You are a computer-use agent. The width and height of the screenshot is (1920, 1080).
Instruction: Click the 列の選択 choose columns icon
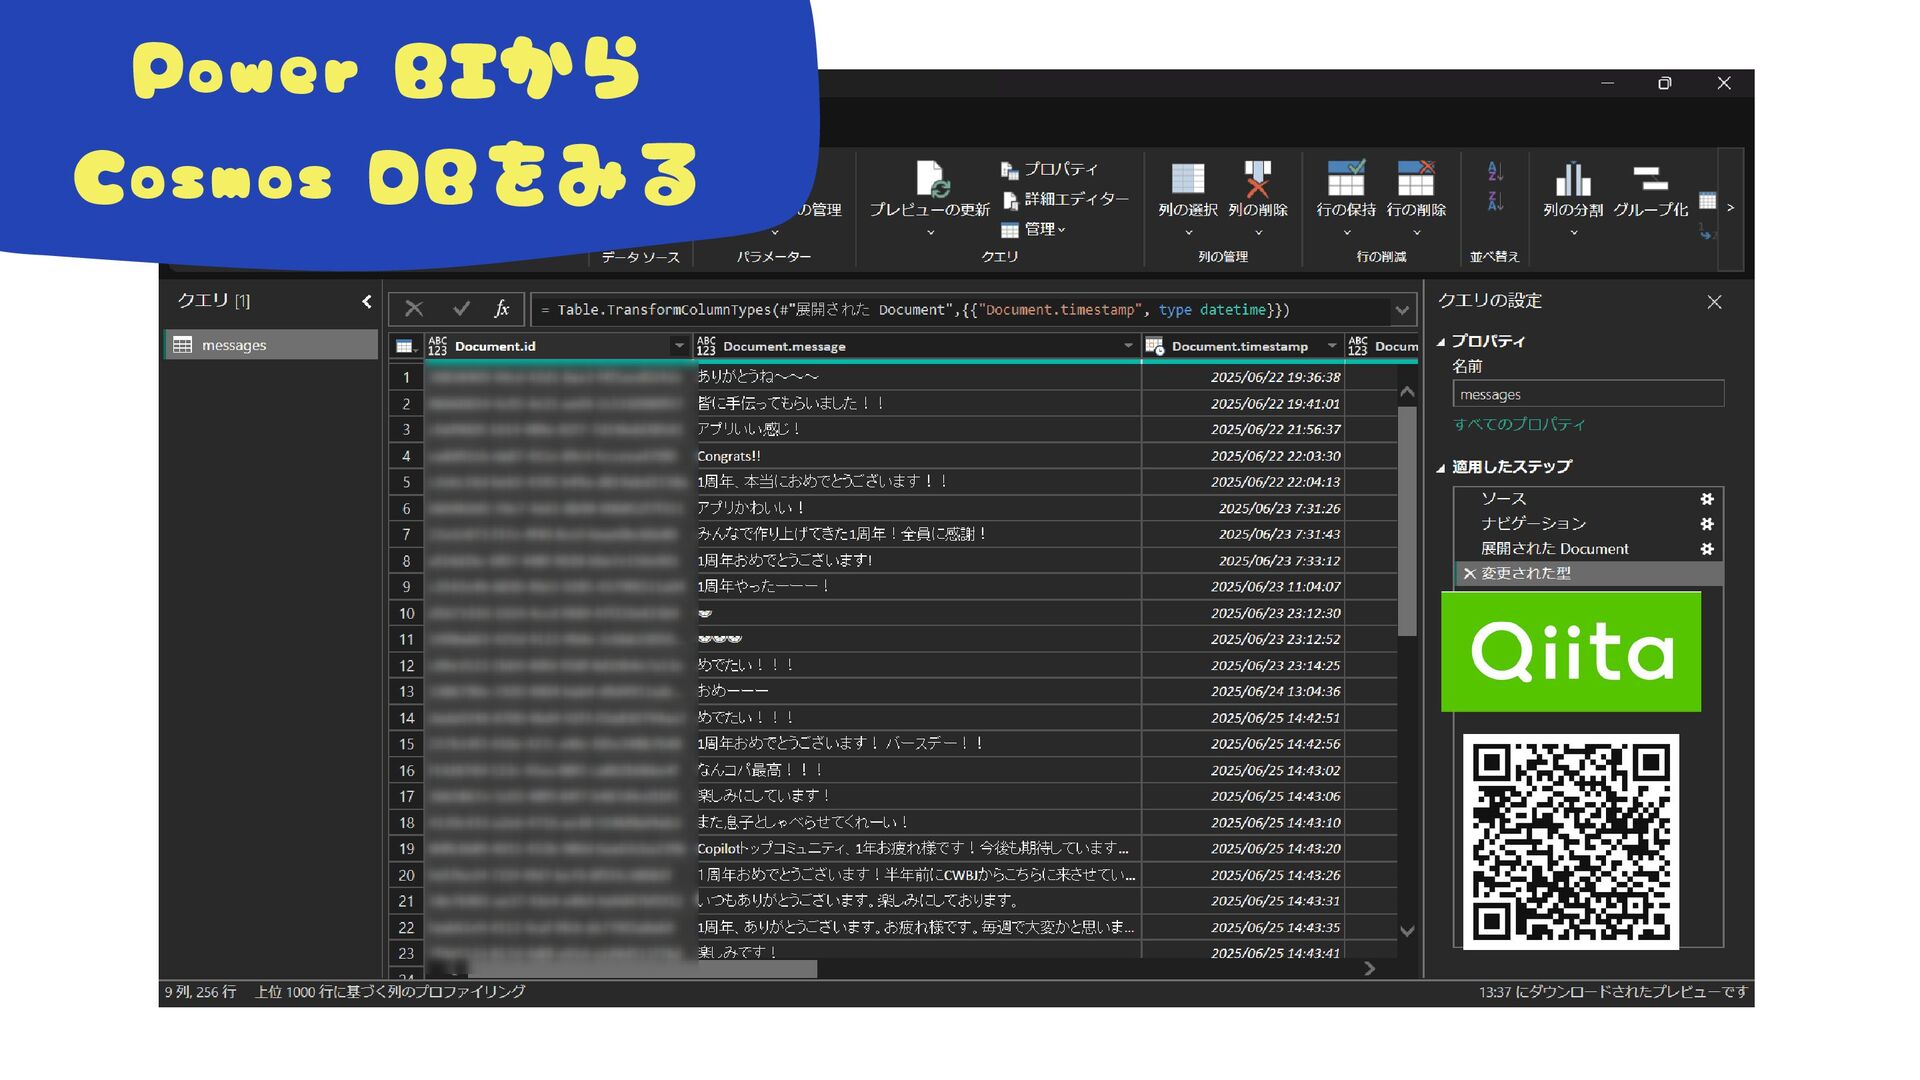(x=1187, y=180)
